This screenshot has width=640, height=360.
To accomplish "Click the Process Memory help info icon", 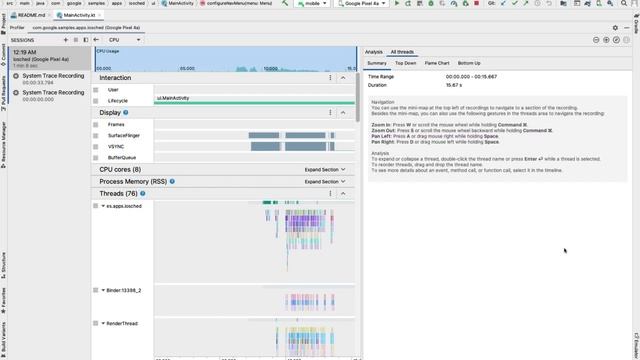I will click(x=172, y=181).
